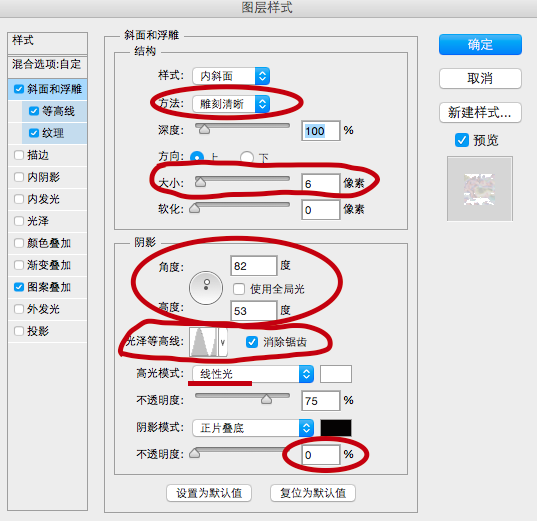Screen dimensions: 537x521
Task: Uncheck the 图案叠加 checkbox
Action: pyautogui.click(x=19, y=287)
